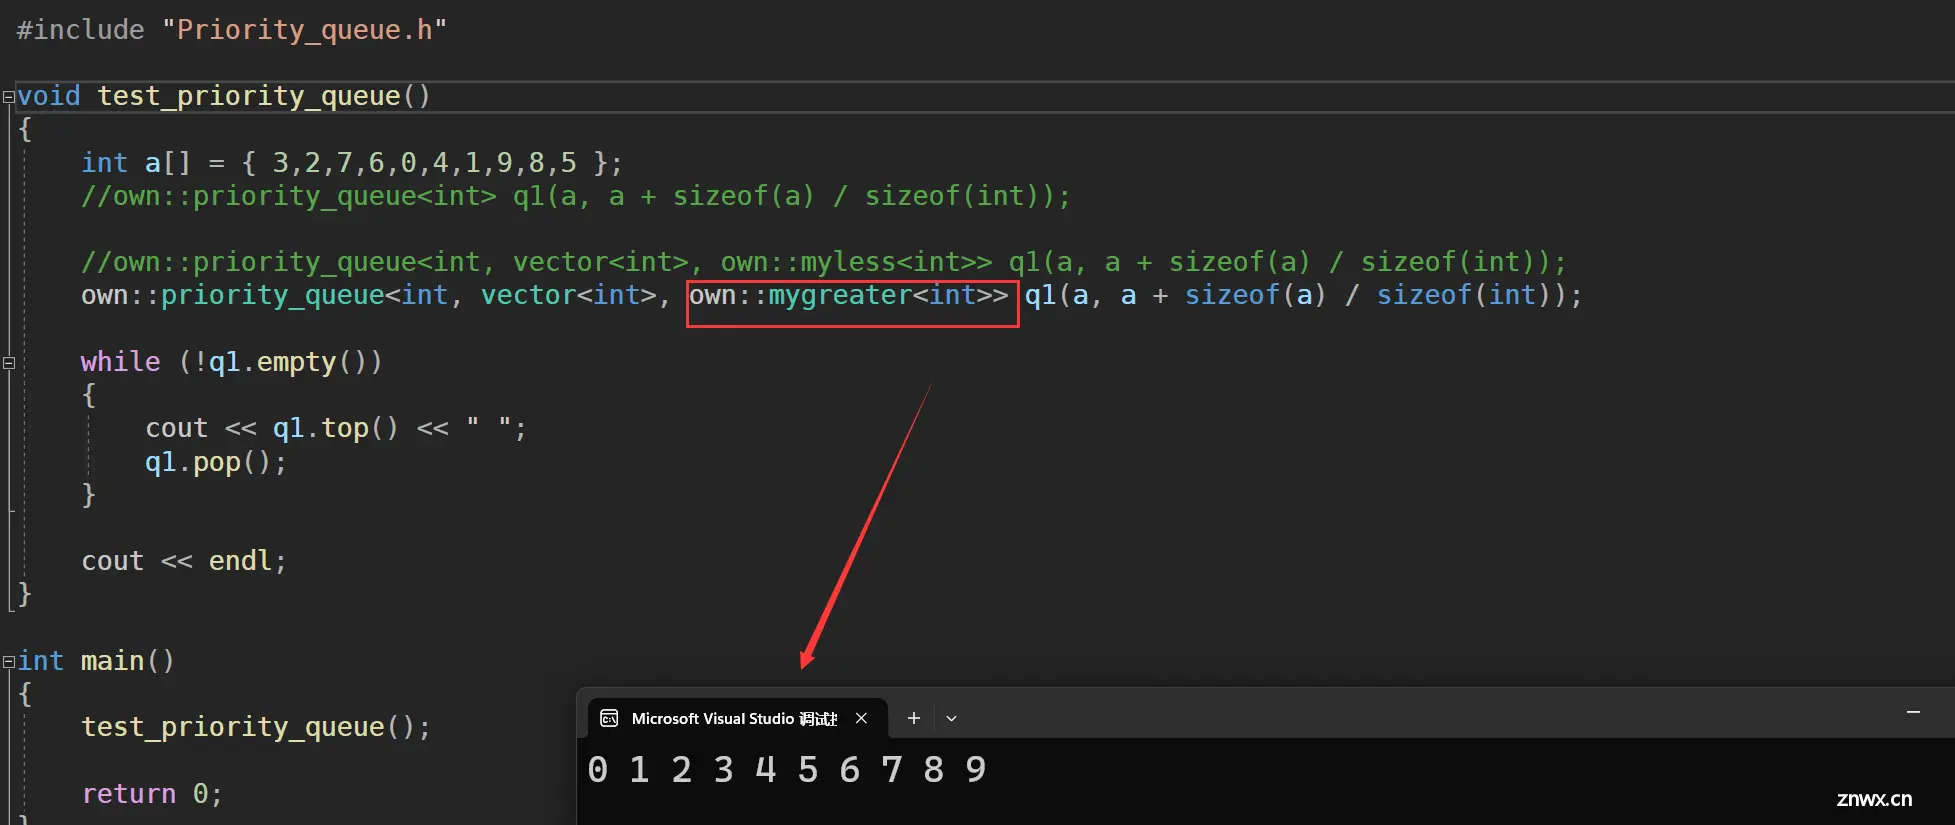Click the 'int a[] = { 3,2,7,6,0,4,1,9,8,5 };' line
This screenshot has width=1955, height=825.
(x=352, y=163)
